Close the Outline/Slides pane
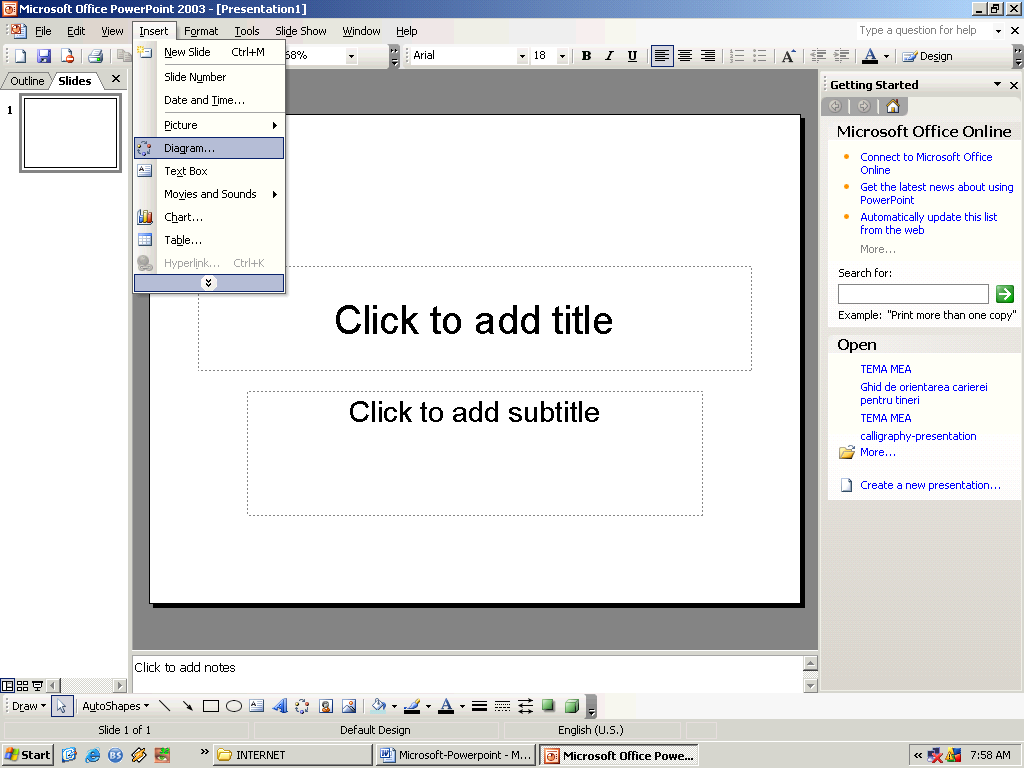Viewport: 1024px width, 768px height. pos(116,79)
